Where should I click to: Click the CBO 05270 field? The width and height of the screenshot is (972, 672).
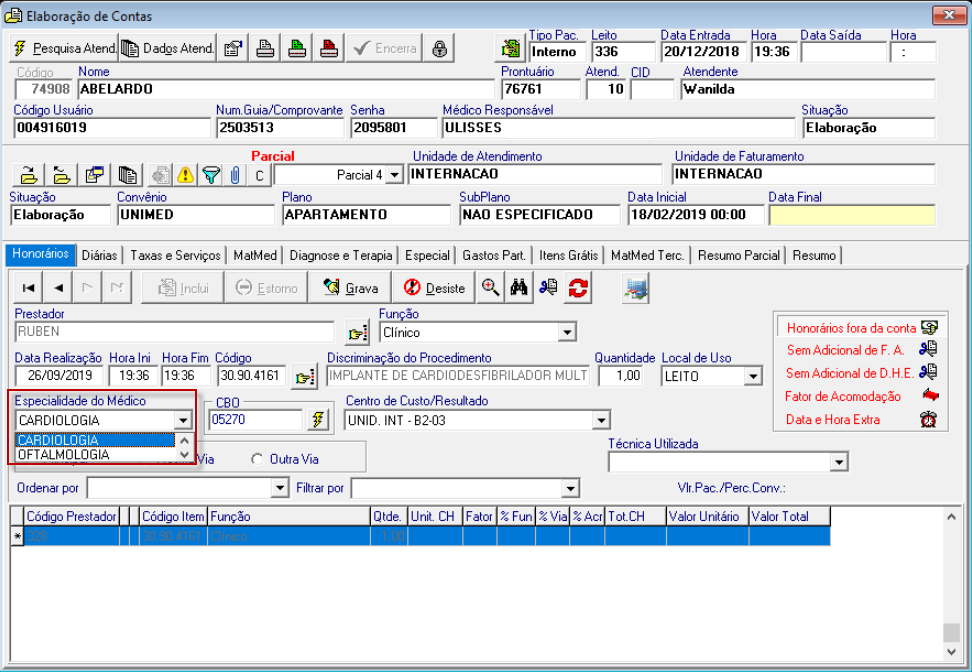click(257, 420)
